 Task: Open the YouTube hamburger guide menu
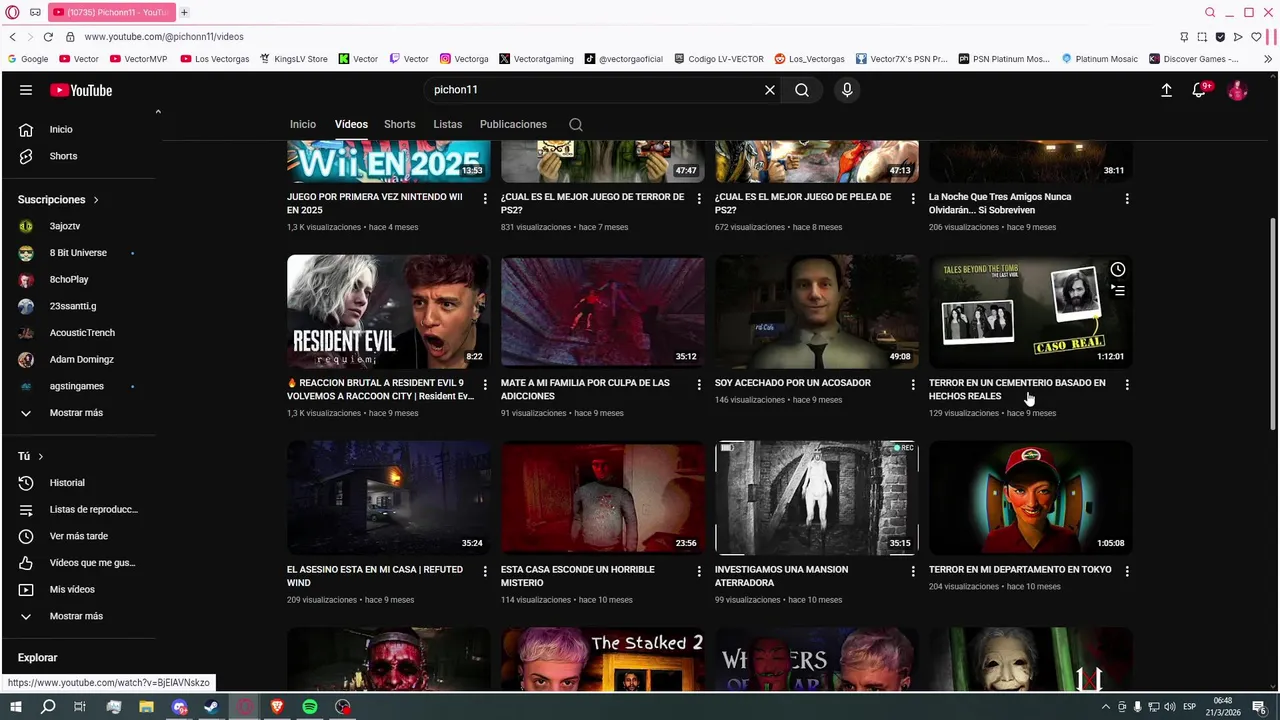(26, 90)
